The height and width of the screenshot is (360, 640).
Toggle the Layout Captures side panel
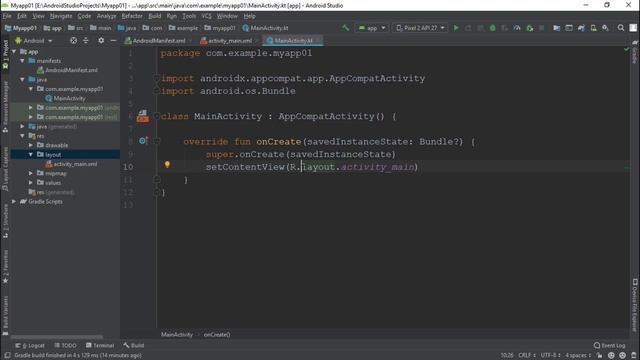tap(5, 169)
